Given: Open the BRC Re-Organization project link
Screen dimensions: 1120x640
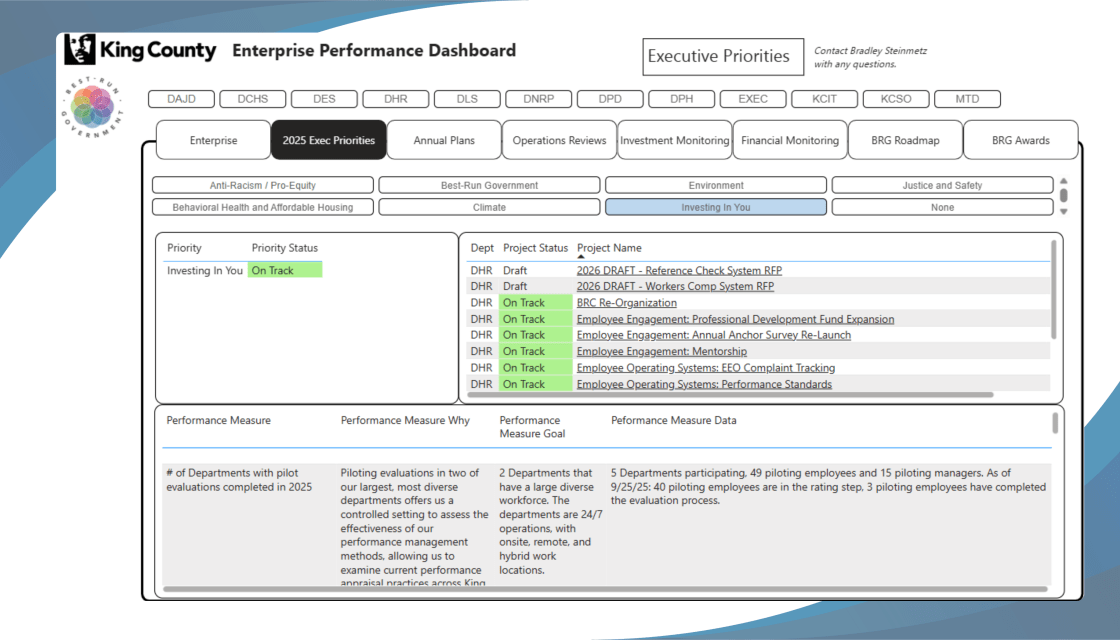Looking at the screenshot, I should [626, 303].
